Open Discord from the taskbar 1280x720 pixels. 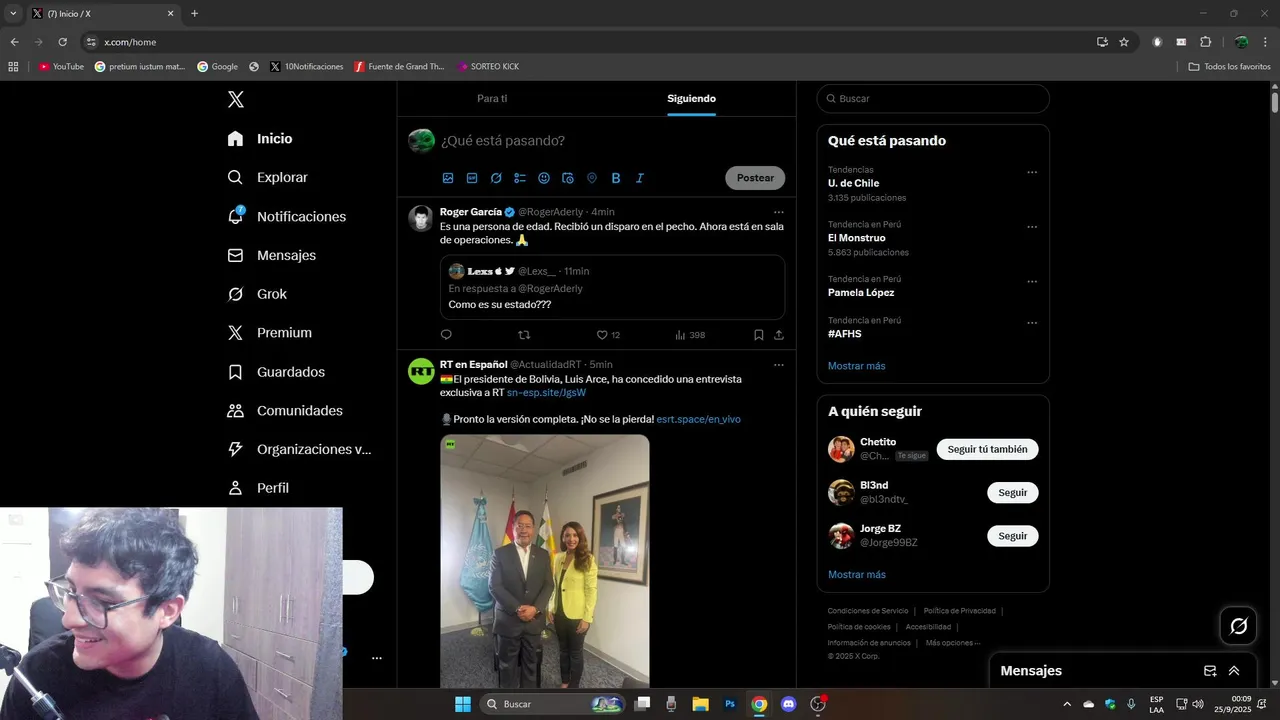coord(788,704)
